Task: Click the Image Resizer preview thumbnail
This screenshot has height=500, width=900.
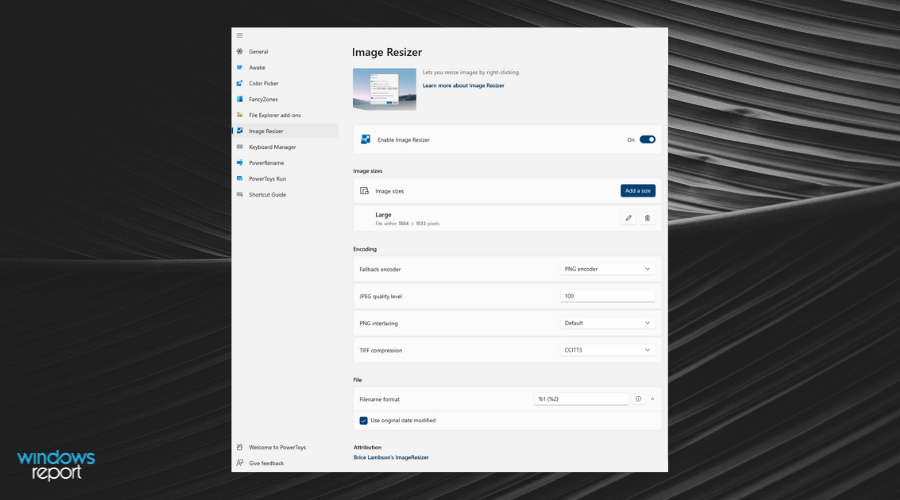Action: tap(385, 89)
